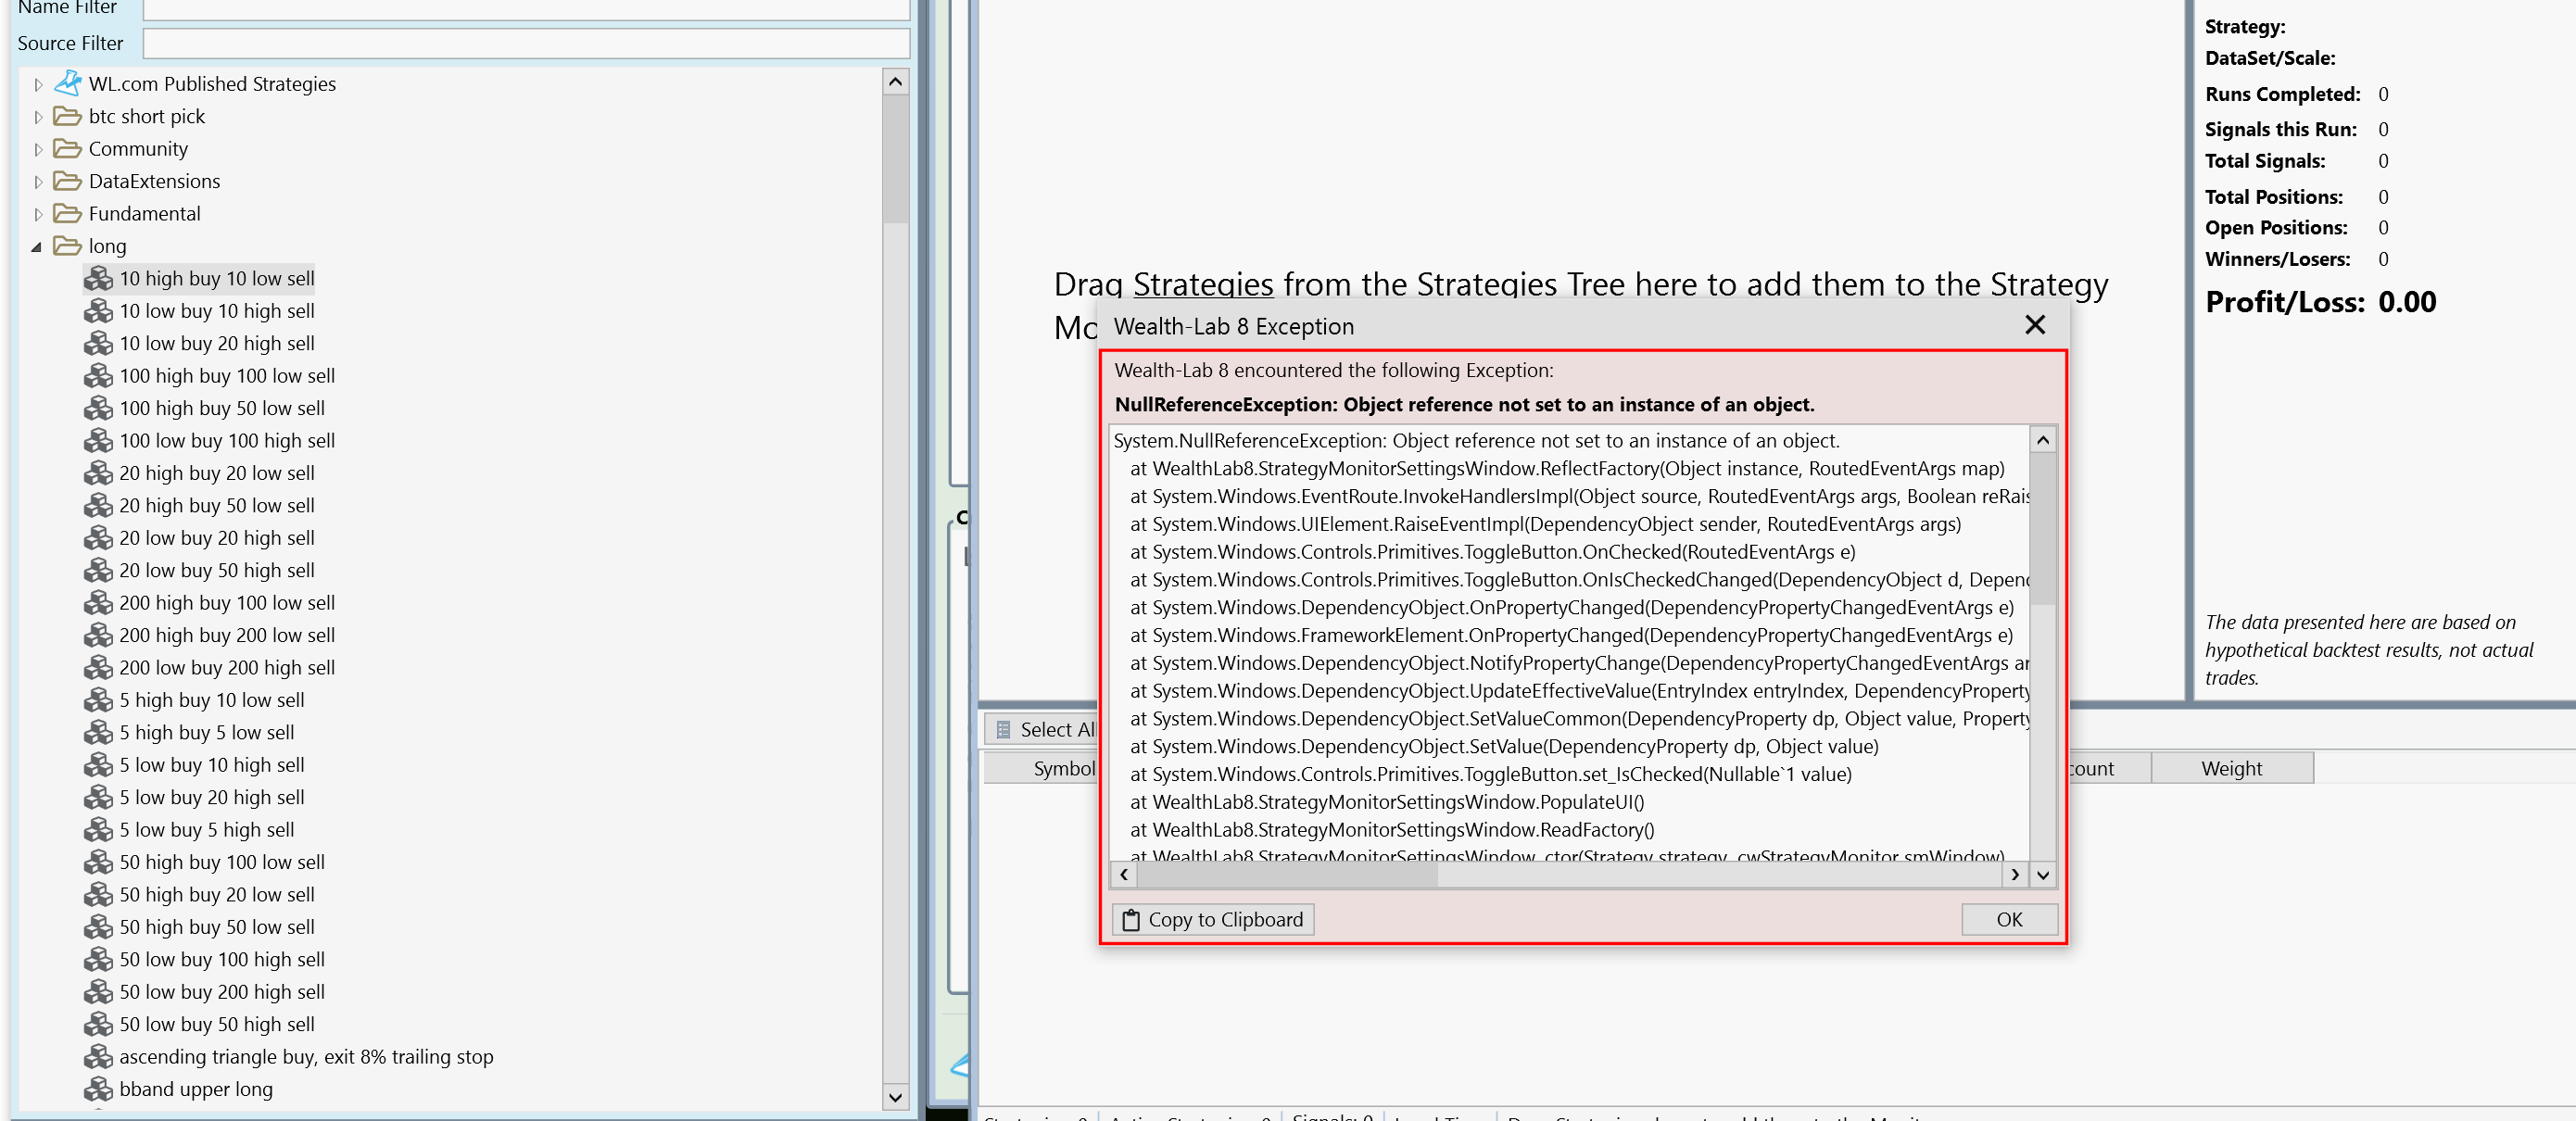2576x1121 pixels.
Task: Click OK in the exception dialog
Action: coord(2008,920)
